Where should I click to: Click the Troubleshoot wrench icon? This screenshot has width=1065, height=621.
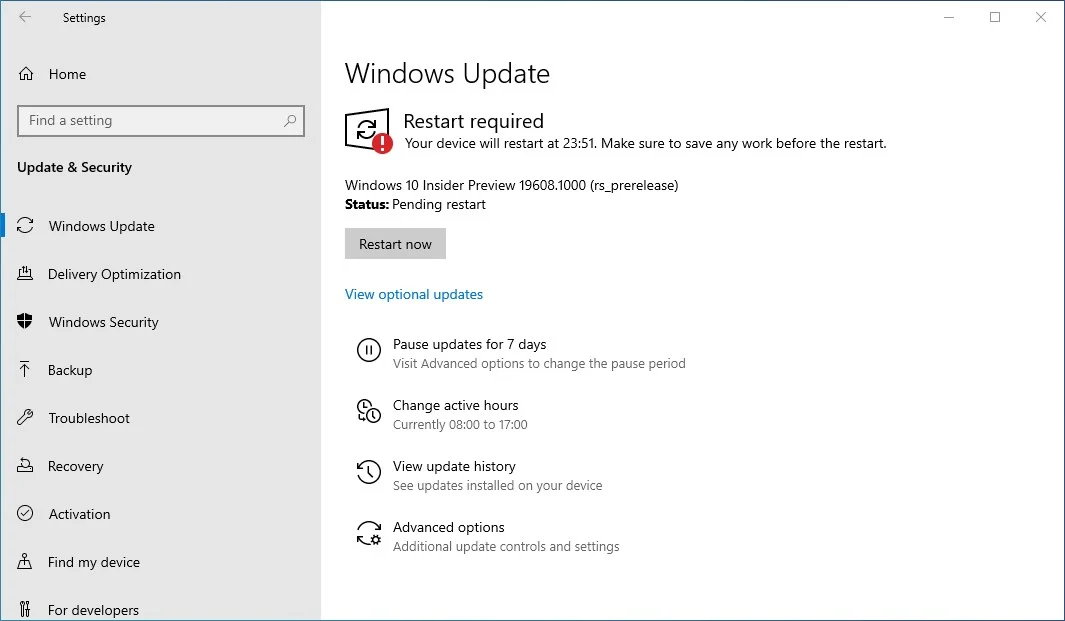[25, 417]
